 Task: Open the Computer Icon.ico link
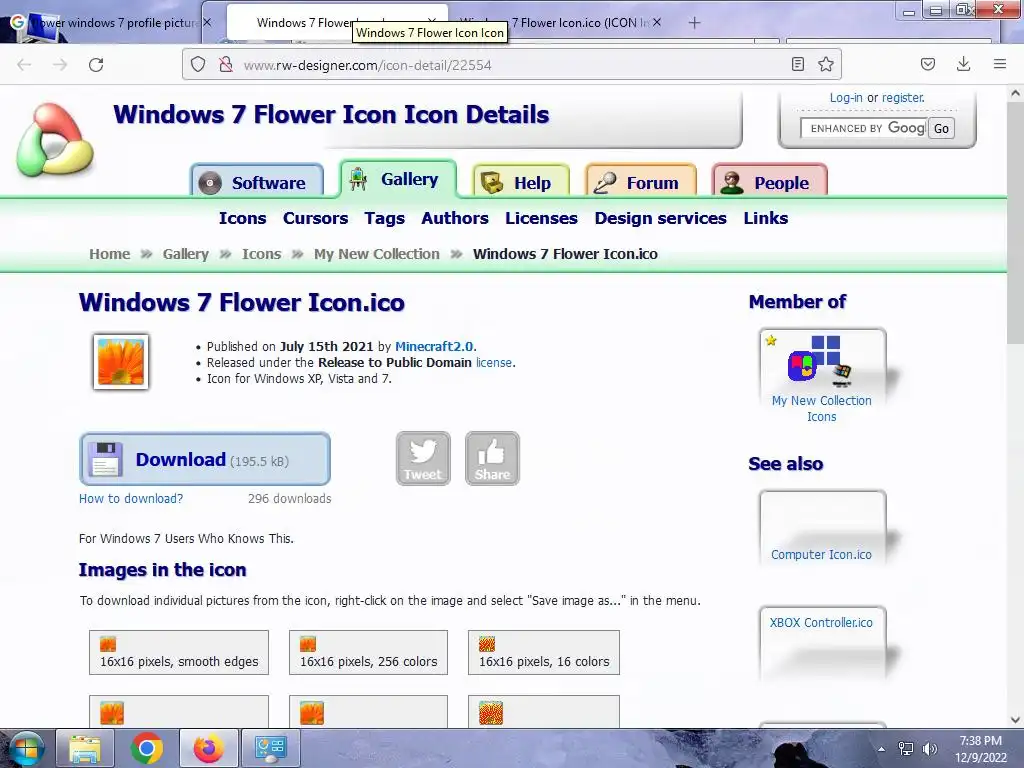coord(821,554)
